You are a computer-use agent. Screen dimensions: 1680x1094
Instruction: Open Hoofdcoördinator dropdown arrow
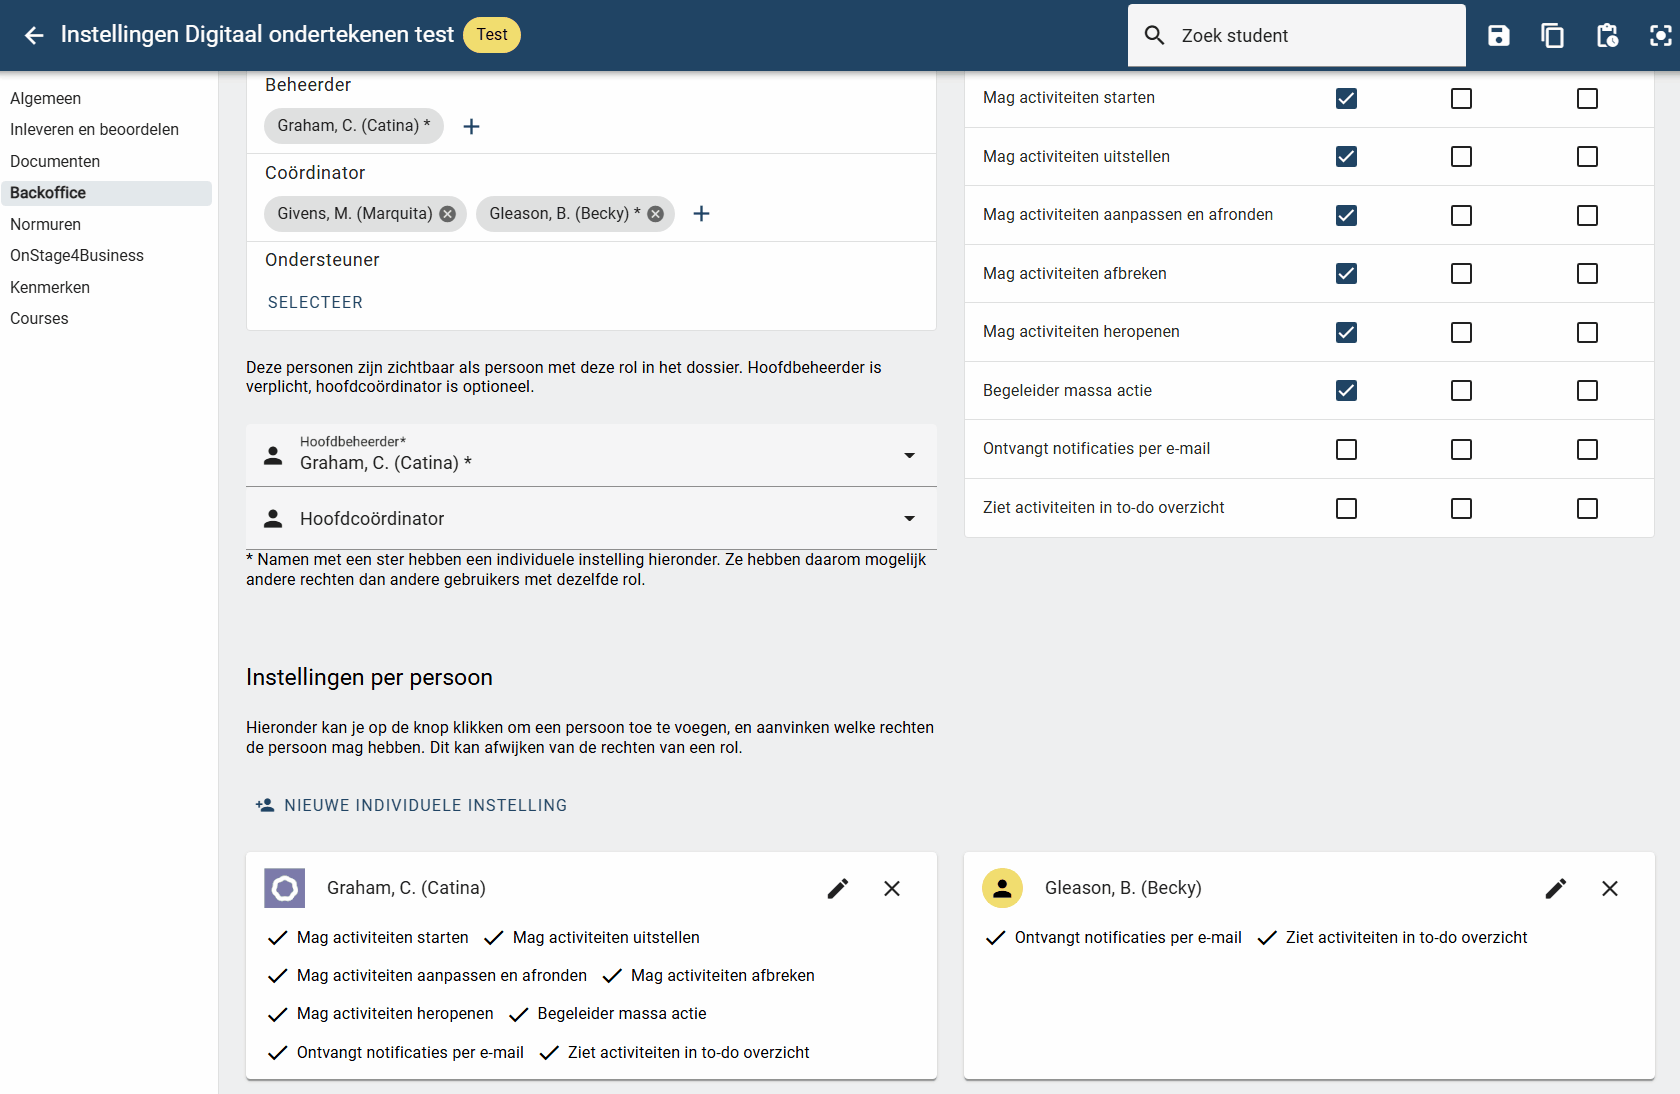point(910,519)
